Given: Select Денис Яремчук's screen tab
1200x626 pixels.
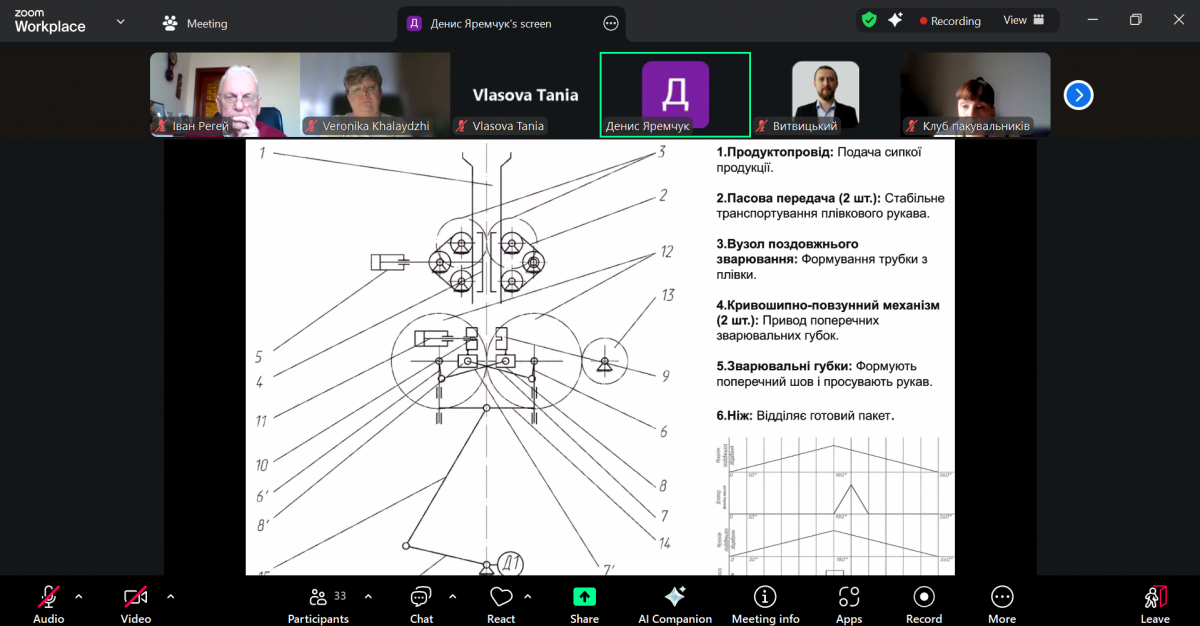Looking at the screenshot, I should 490,23.
